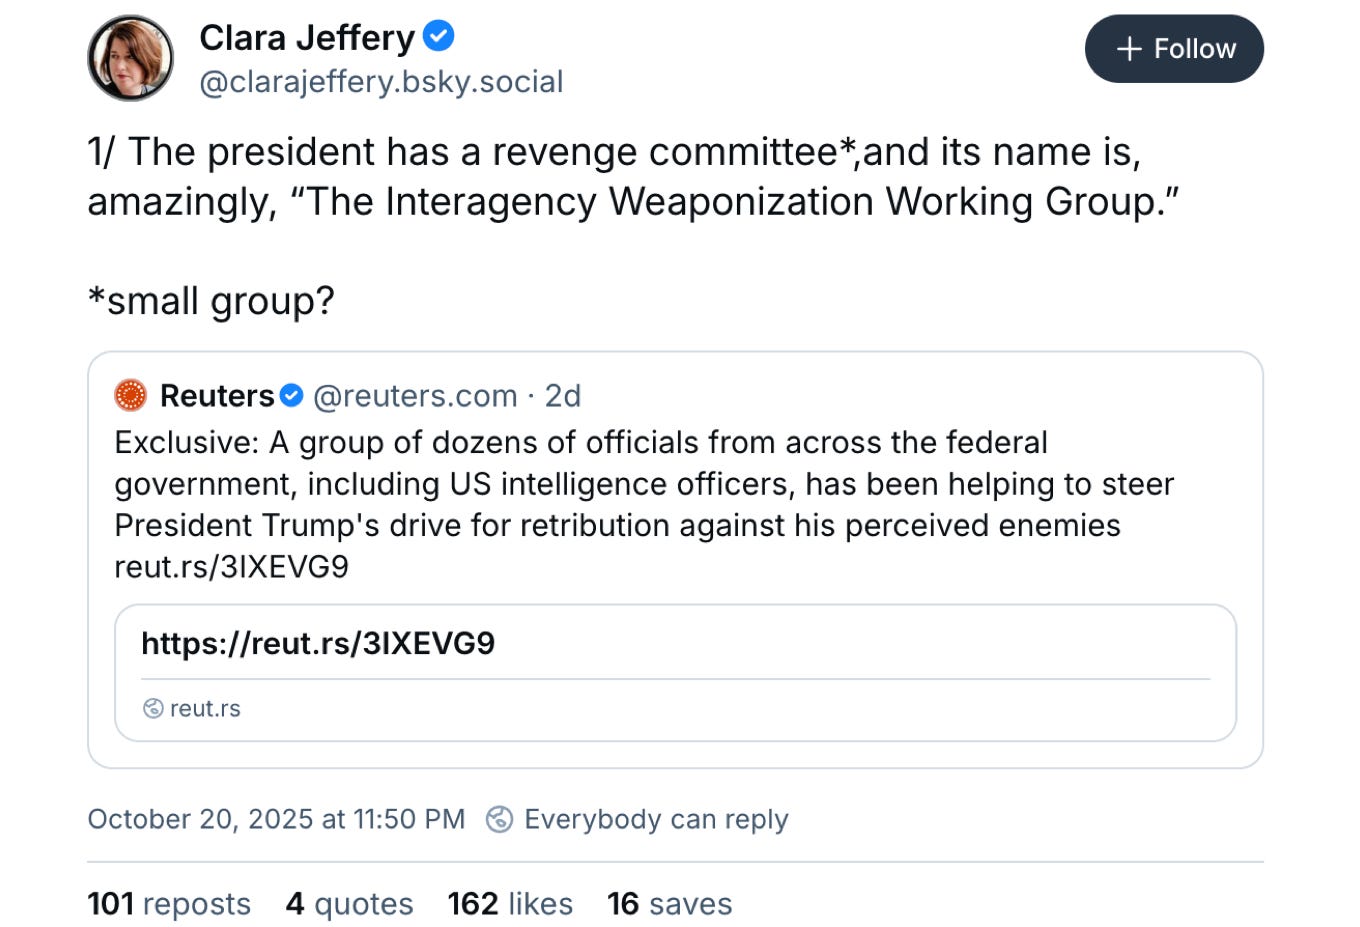Click the October 20, 2025 post timestamp
This screenshot has height=927, width=1360.
pyautogui.click(x=276, y=819)
